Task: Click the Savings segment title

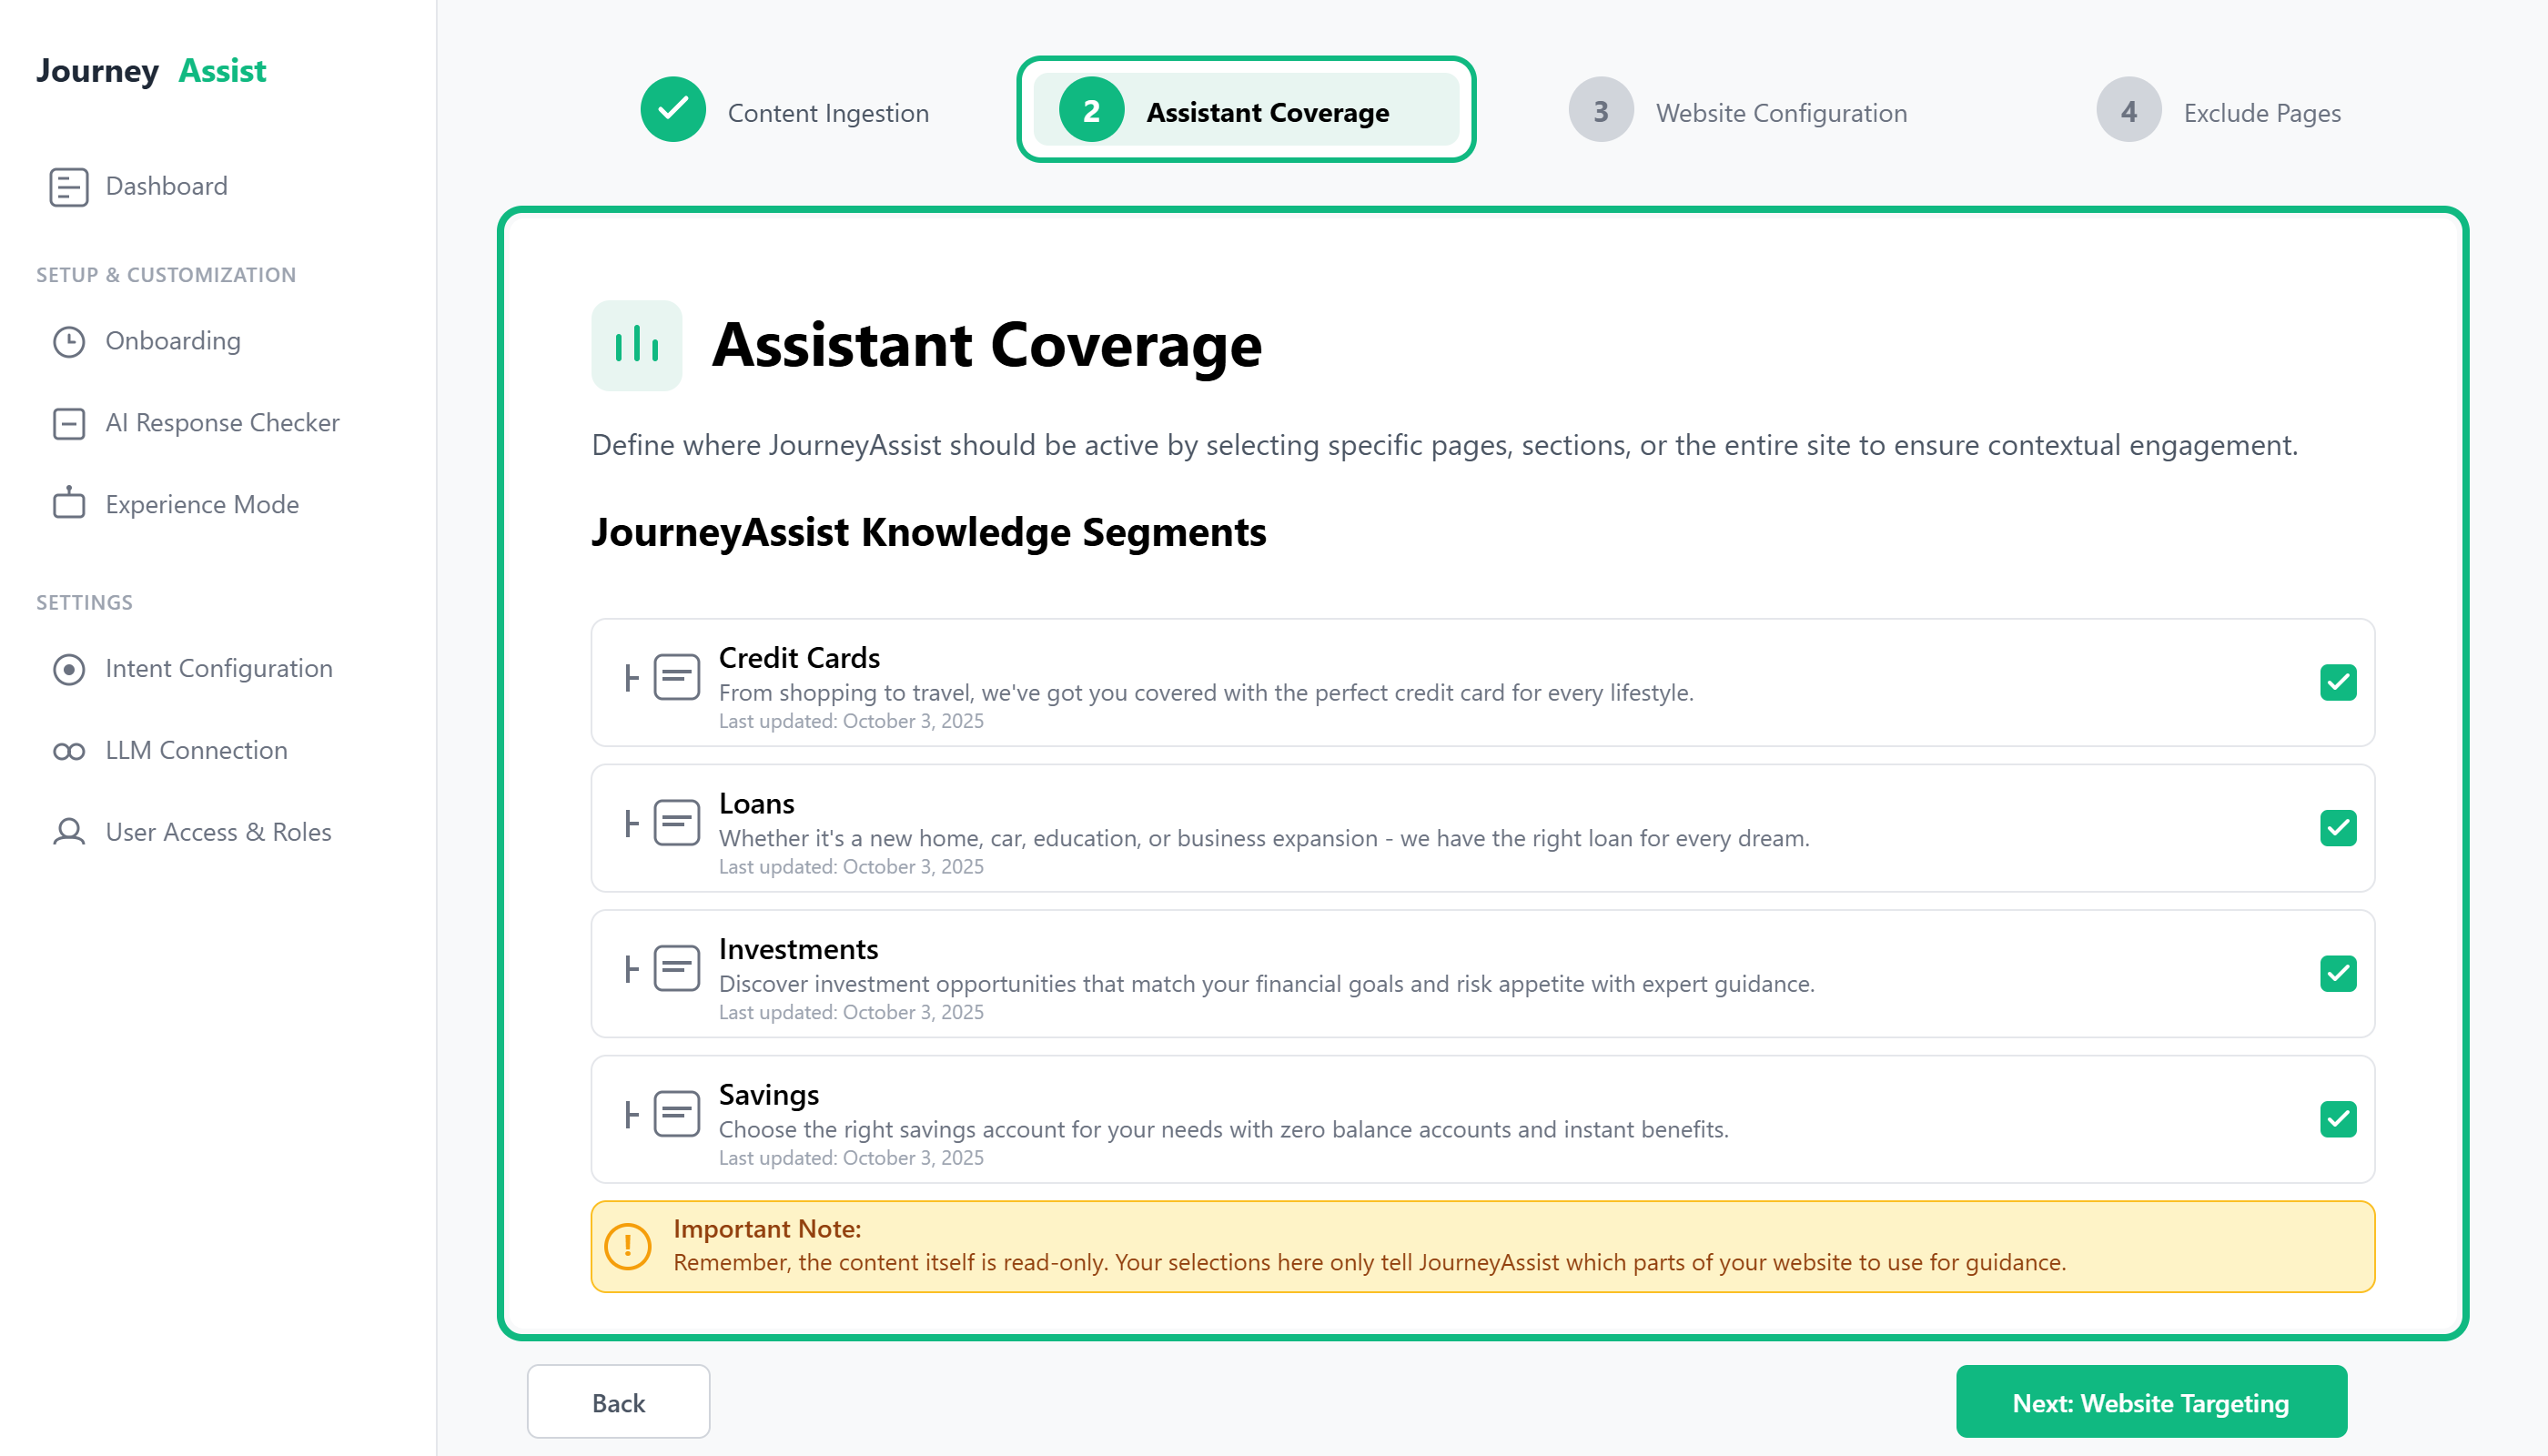Action: coord(768,1095)
